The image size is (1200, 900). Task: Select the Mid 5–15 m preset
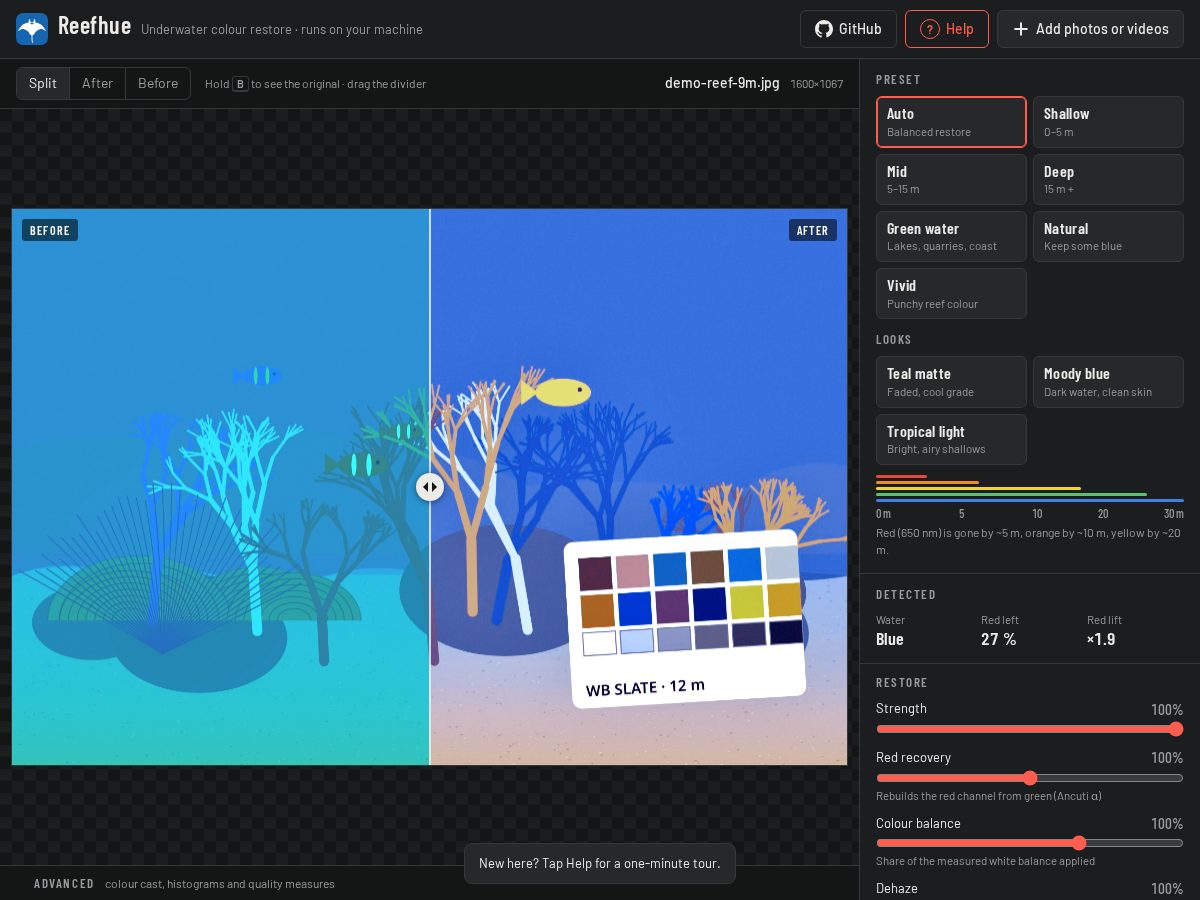(x=951, y=180)
